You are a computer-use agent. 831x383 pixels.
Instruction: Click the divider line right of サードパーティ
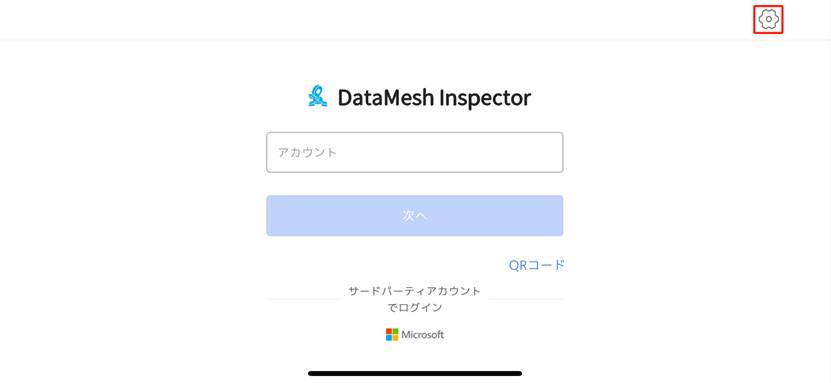point(525,299)
